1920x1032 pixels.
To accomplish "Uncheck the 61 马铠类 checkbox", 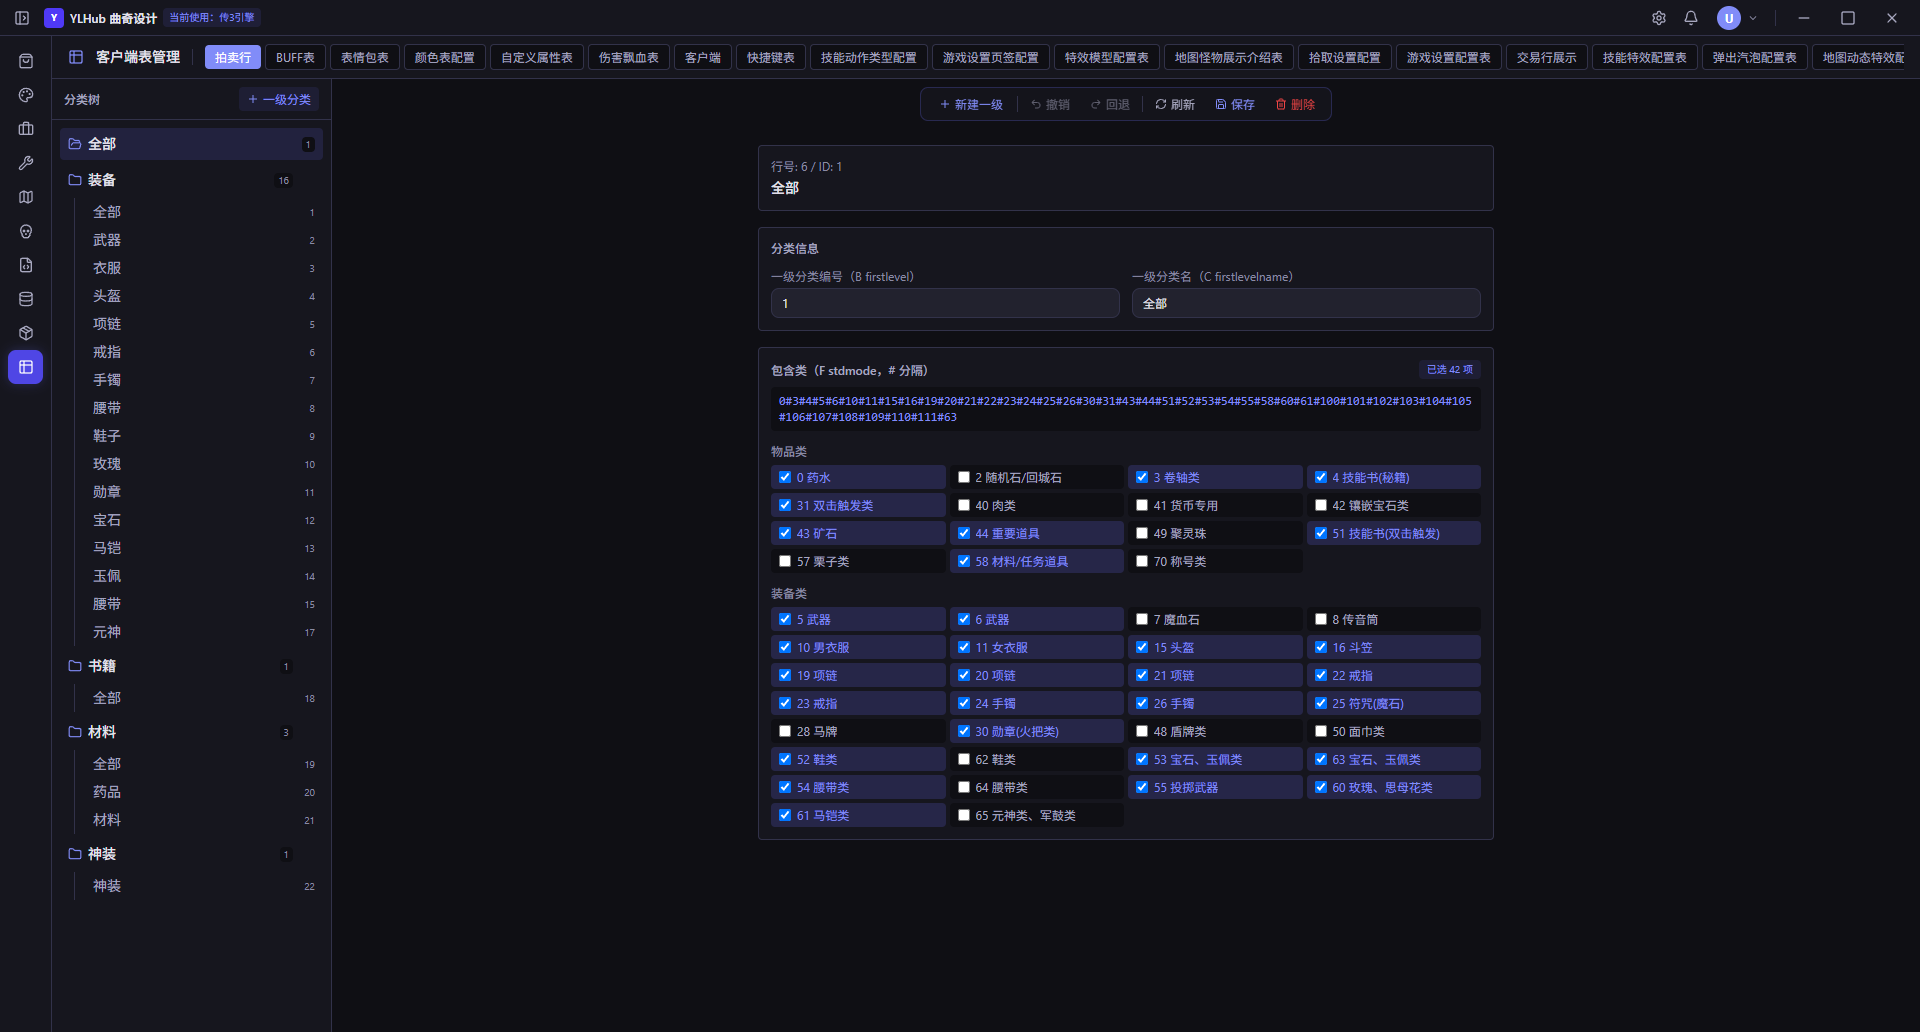I will tap(785, 815).
